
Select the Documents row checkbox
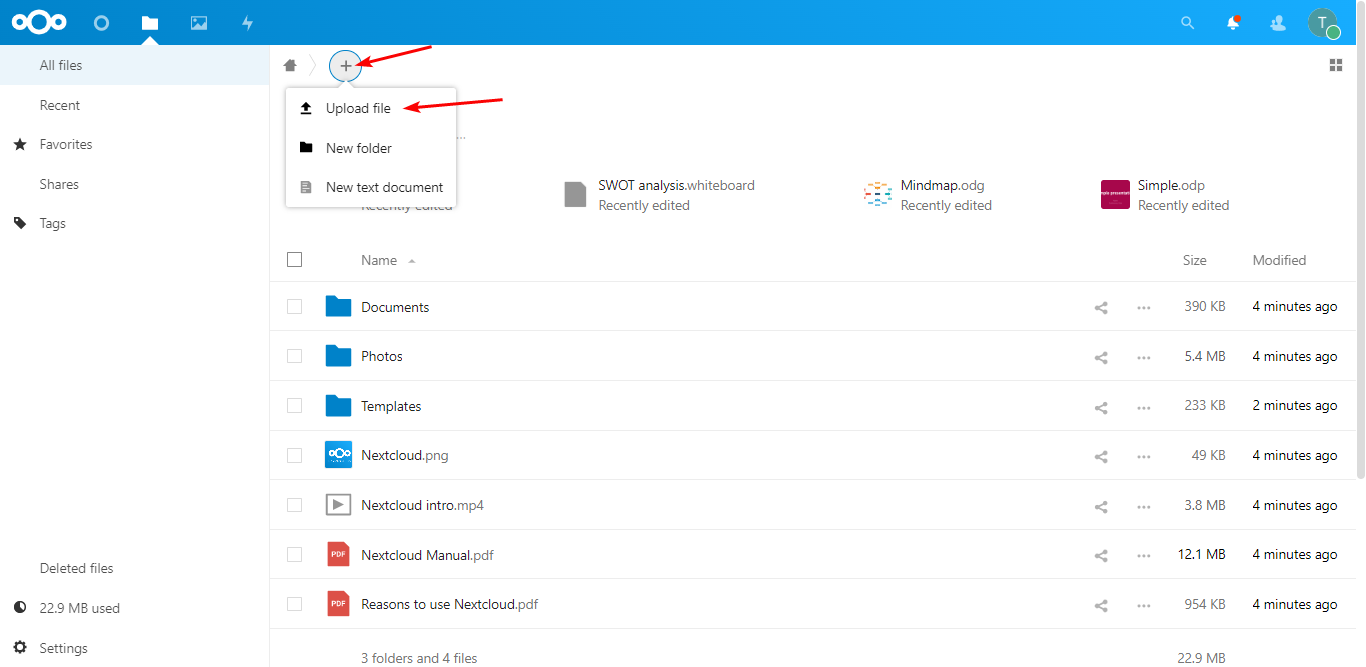(x=294, y=307)
